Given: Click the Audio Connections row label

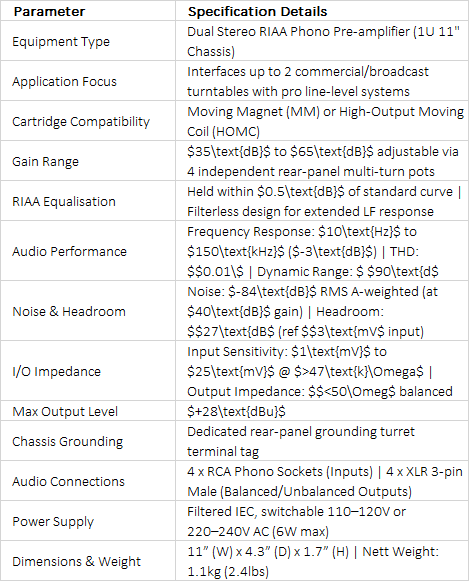Looking at the screenshot, I should (x=69, y=481).
